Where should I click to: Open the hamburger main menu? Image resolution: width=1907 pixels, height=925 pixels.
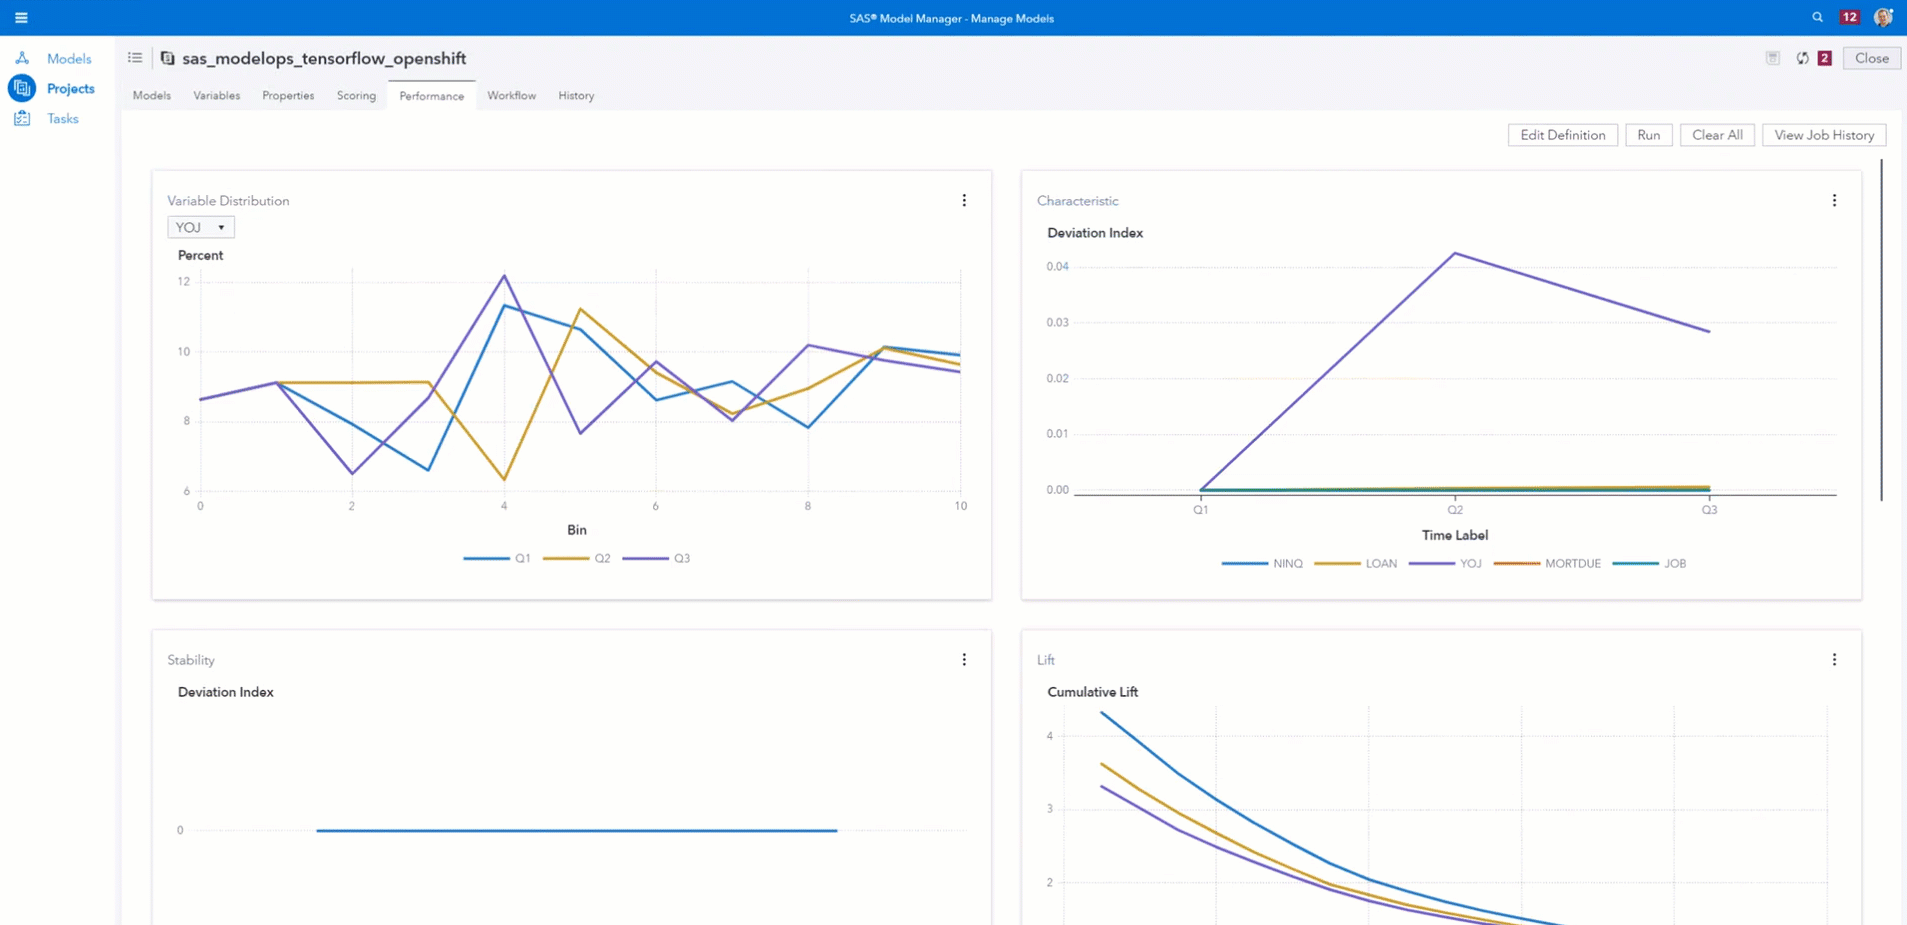point(21,18)
